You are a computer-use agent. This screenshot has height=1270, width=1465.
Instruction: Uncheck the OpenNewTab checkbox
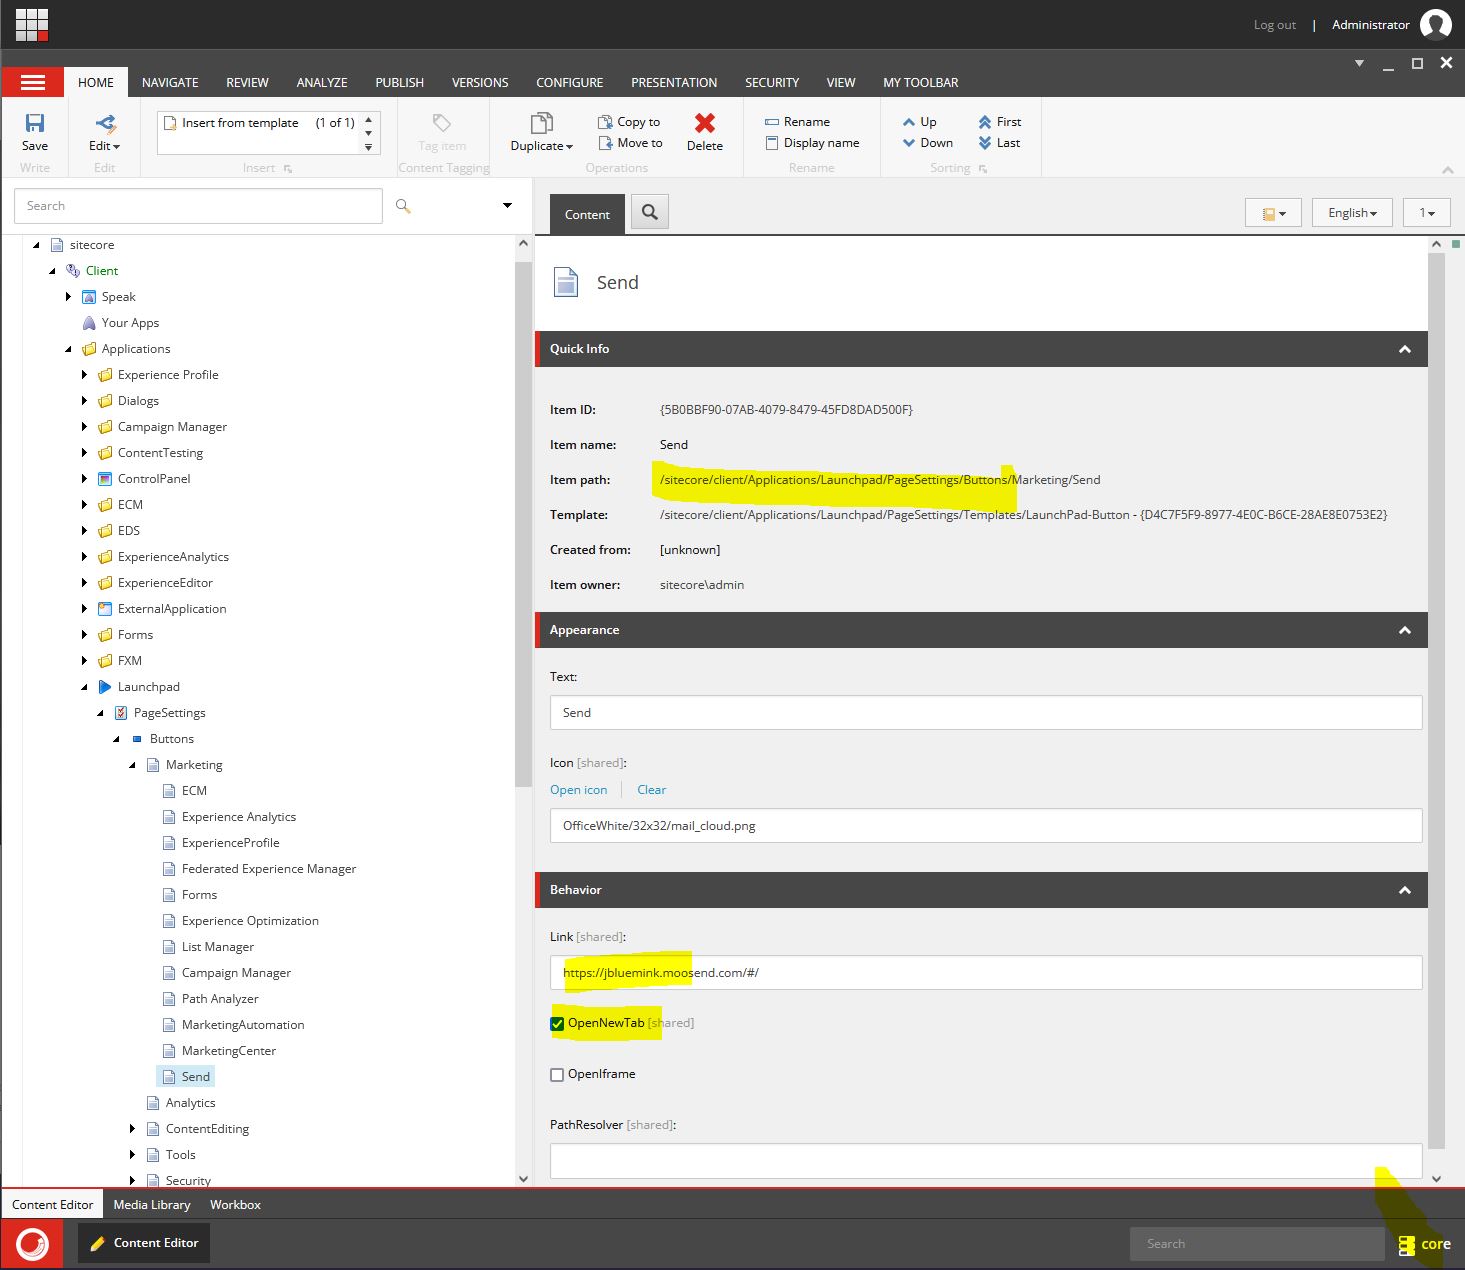tap(557, 1024)
